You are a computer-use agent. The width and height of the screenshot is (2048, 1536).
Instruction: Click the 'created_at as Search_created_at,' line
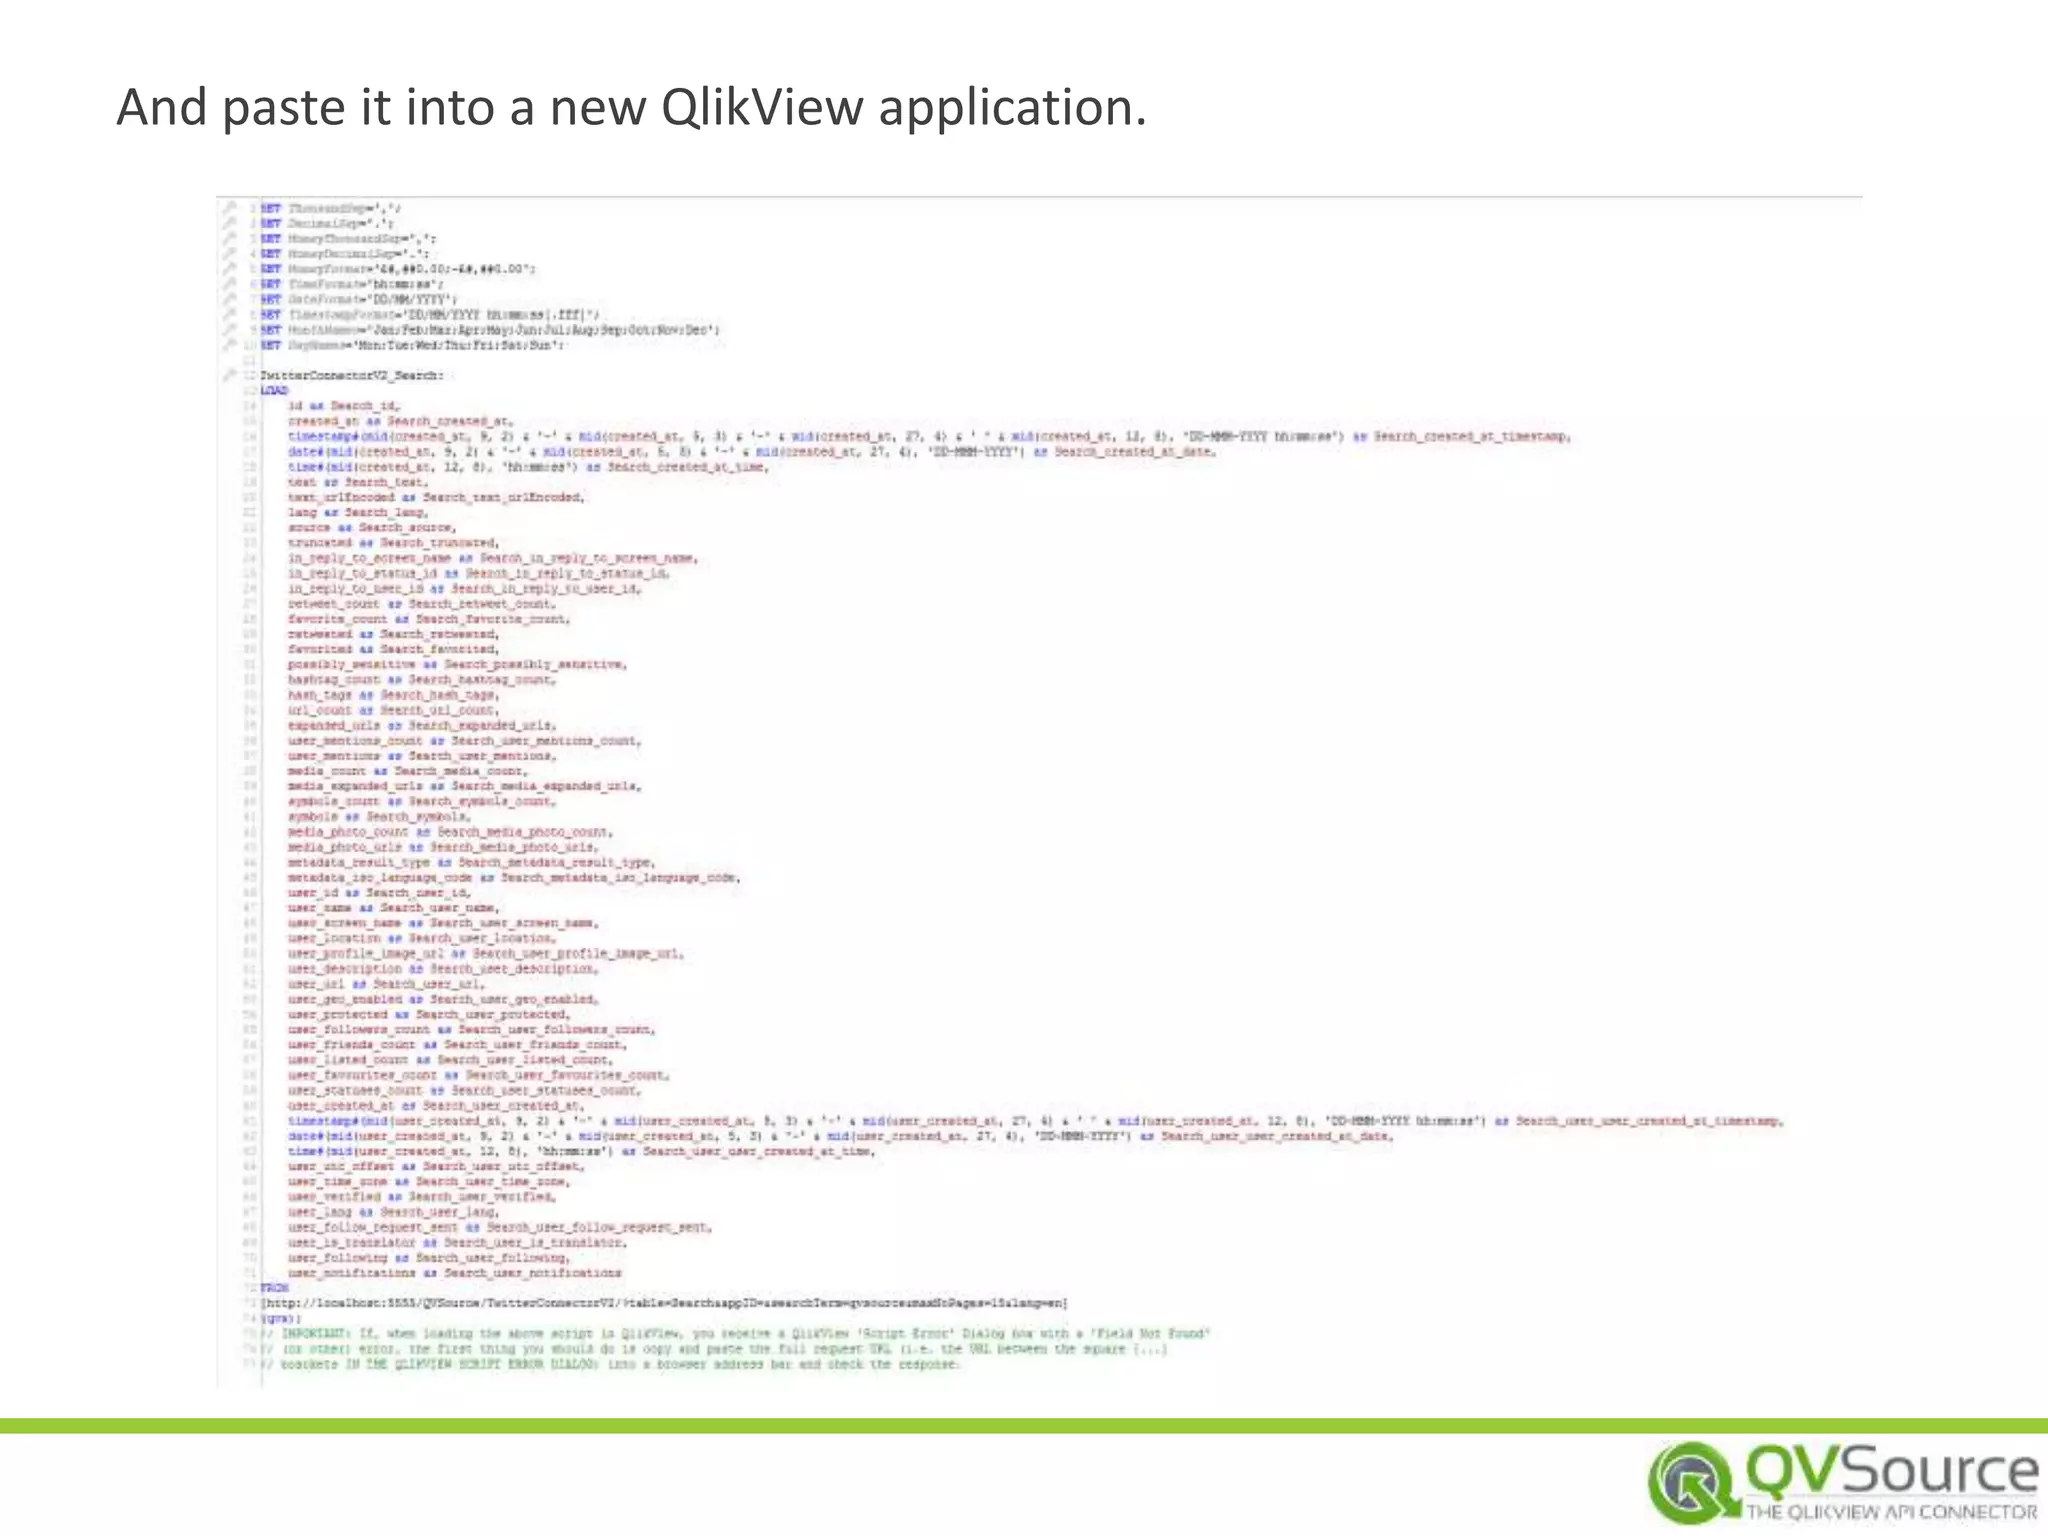(x=401, y=421)
